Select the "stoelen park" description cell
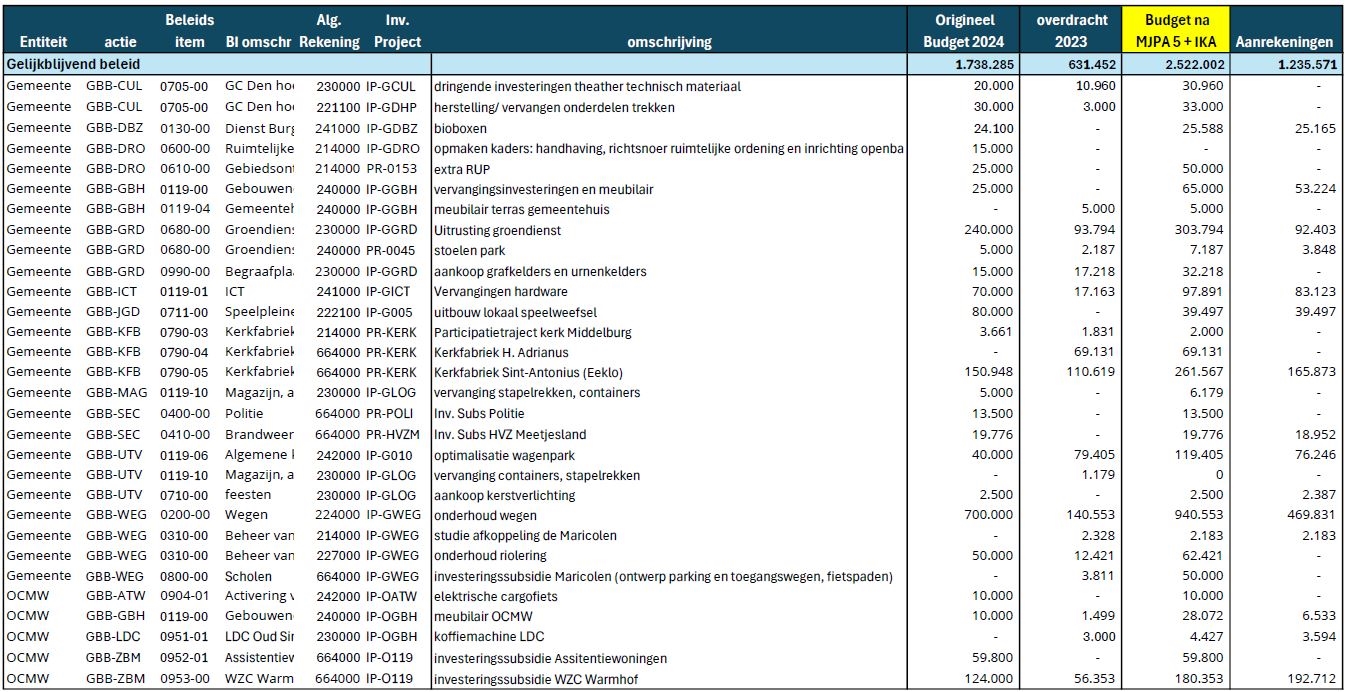Viewport: 1345px width, 692px height. pyautogui.click(x=470, y=250)
